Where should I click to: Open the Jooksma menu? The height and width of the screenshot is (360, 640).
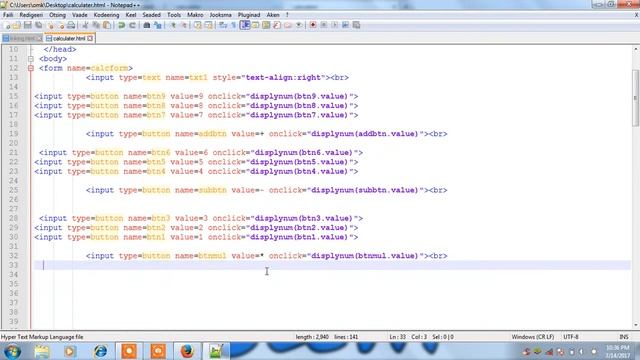pyautogui.click(x=220, y=15)
